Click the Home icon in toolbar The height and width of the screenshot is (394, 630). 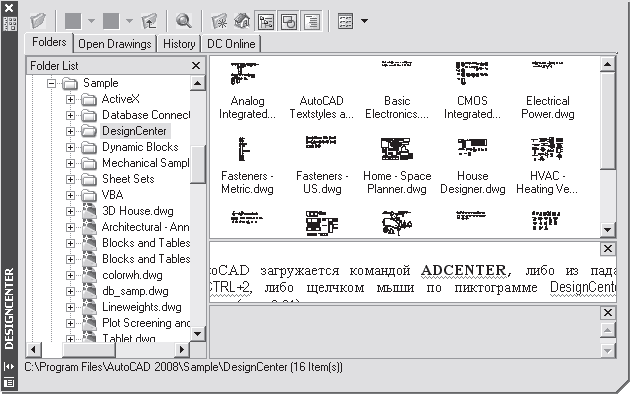point(242,21)
